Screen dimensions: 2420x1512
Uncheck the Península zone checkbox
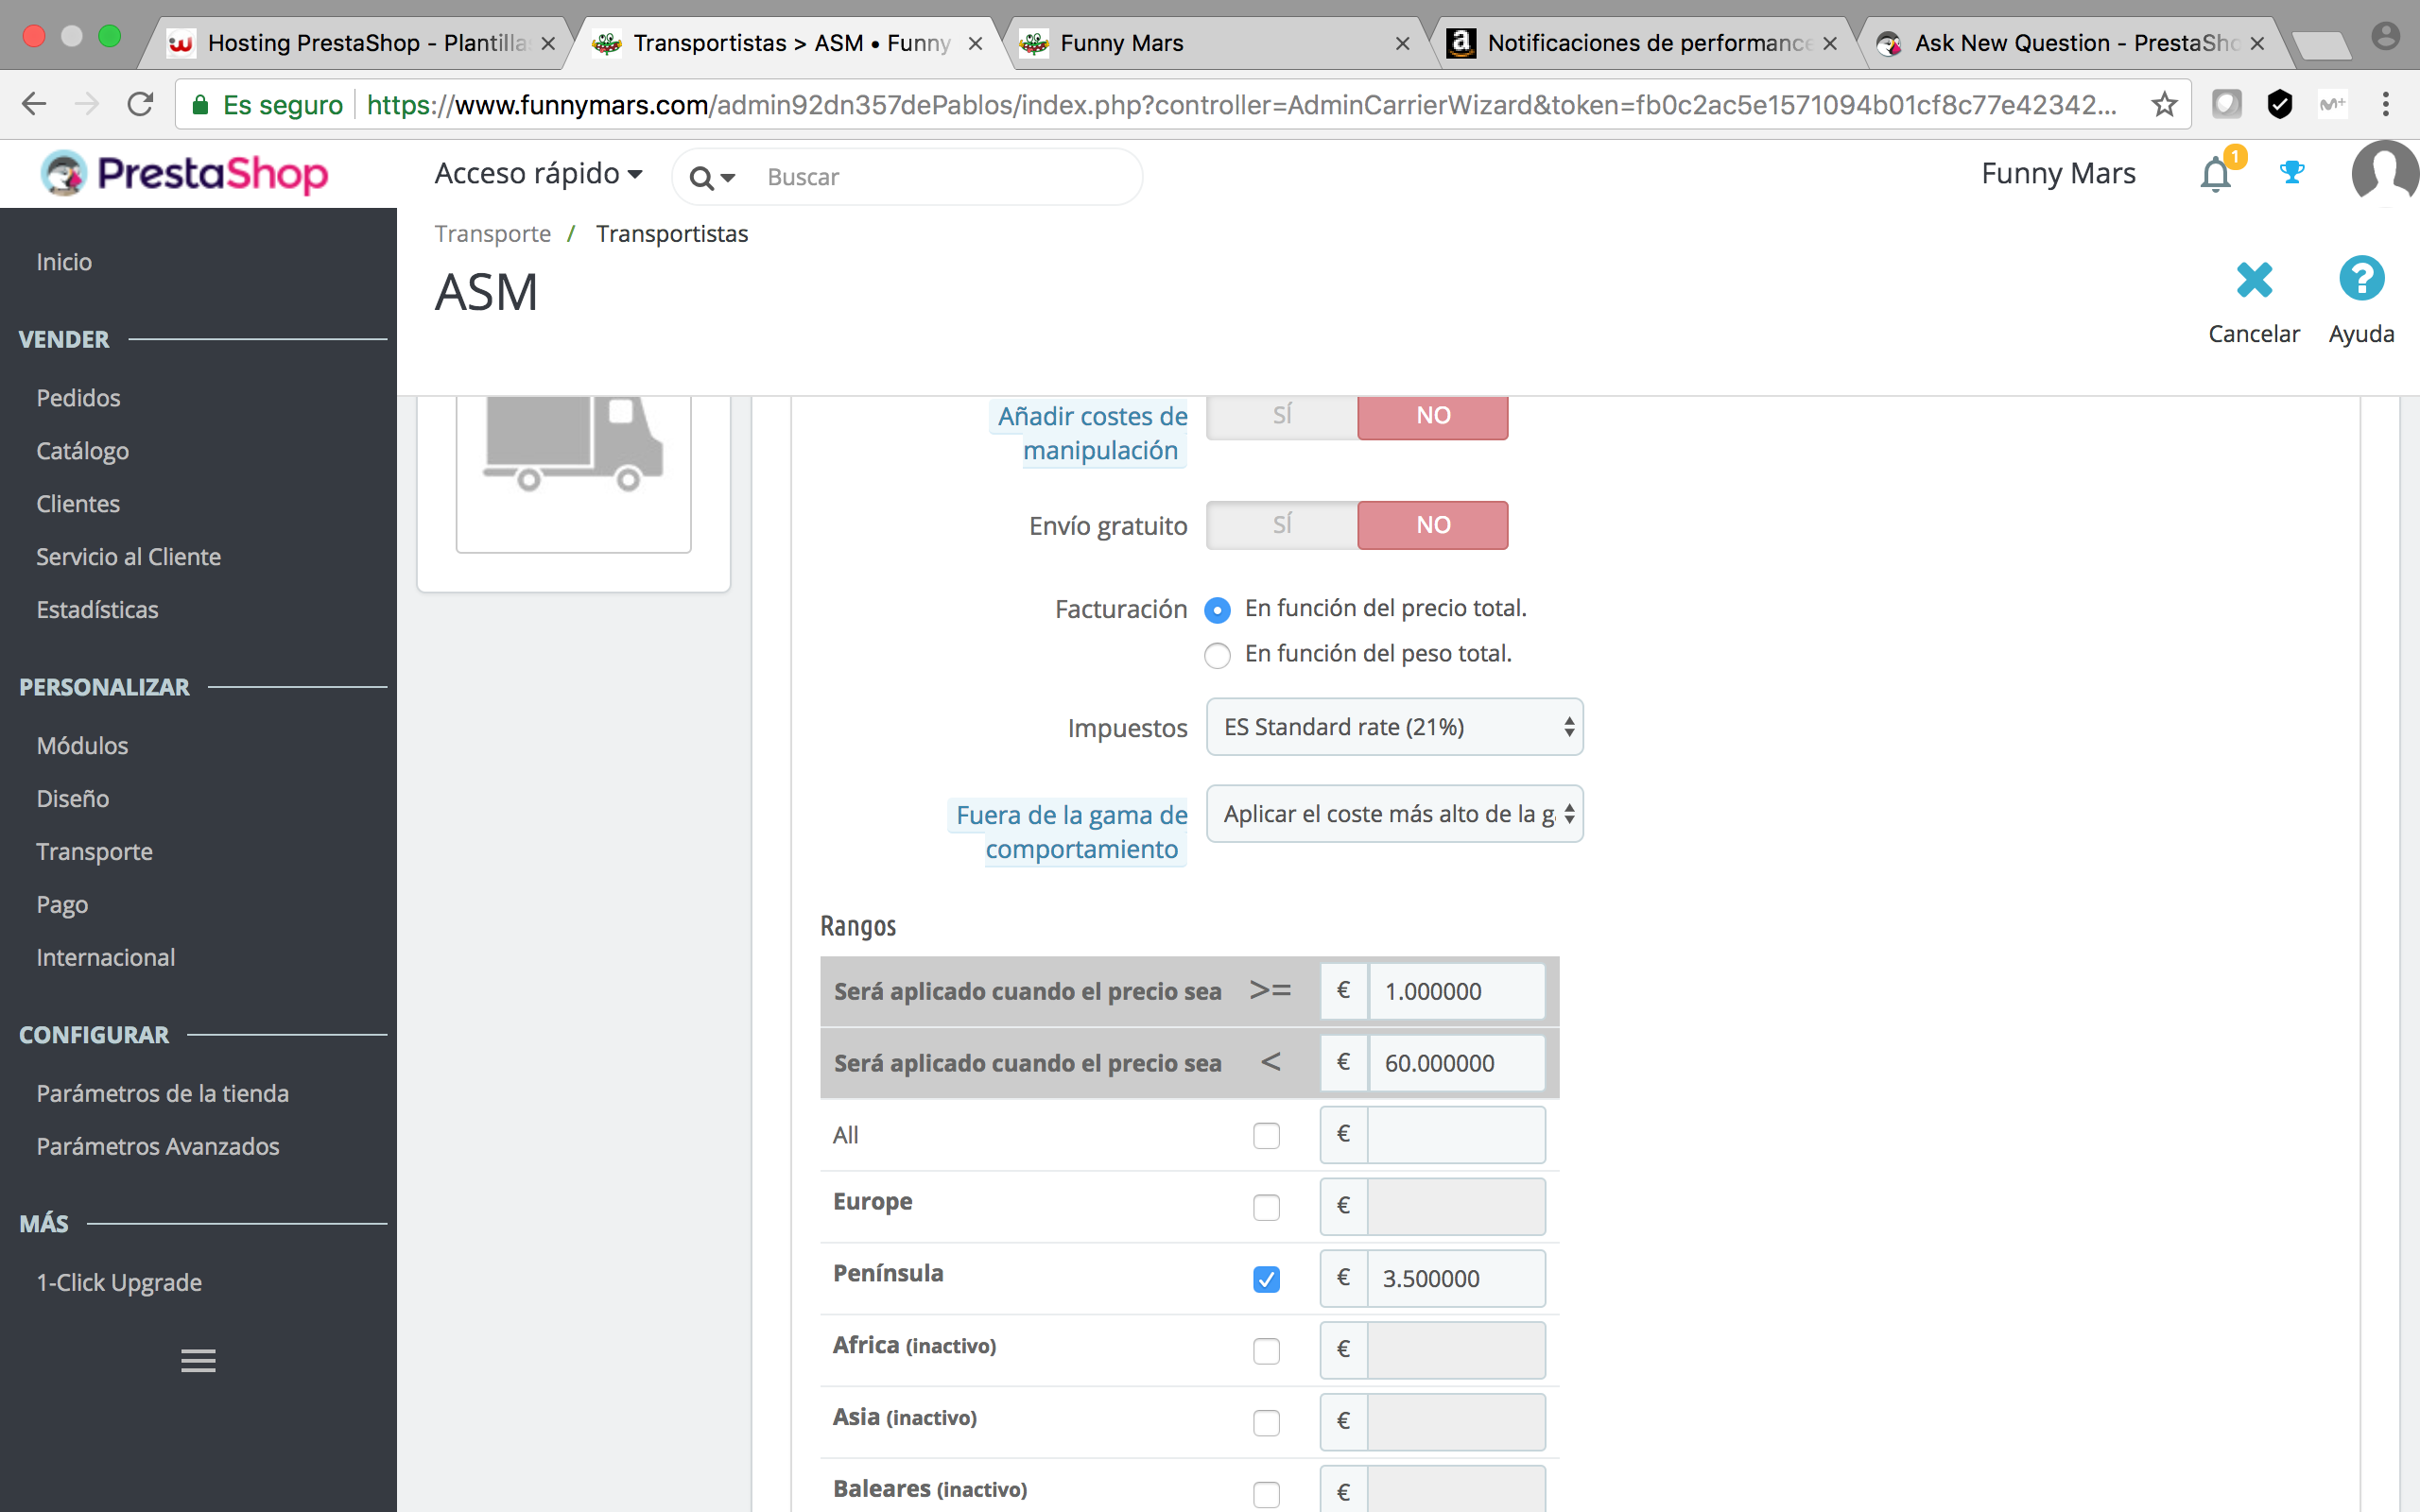tap(1266, 1279)
